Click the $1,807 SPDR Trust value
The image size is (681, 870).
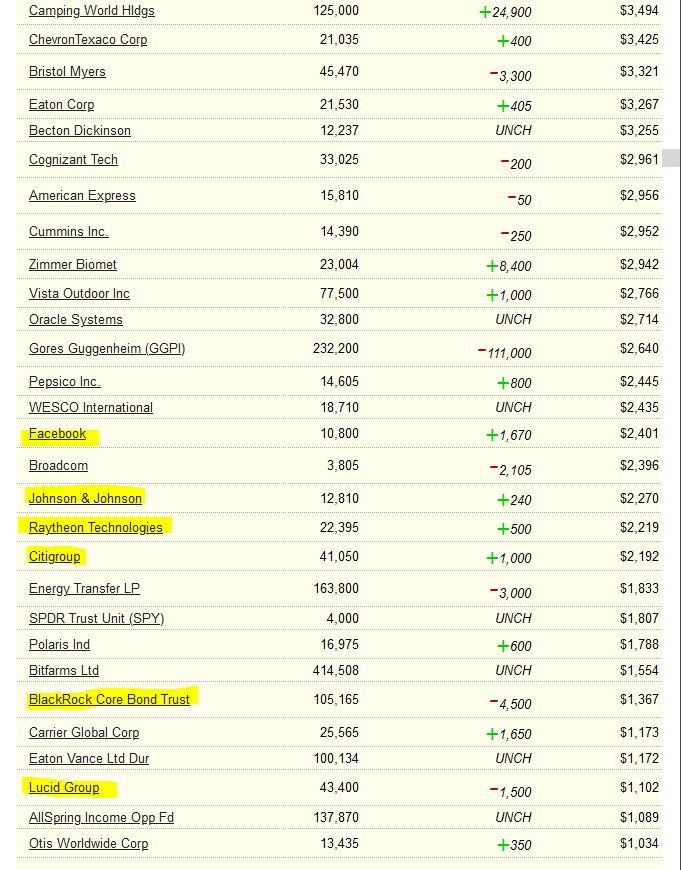coord(639,618)
